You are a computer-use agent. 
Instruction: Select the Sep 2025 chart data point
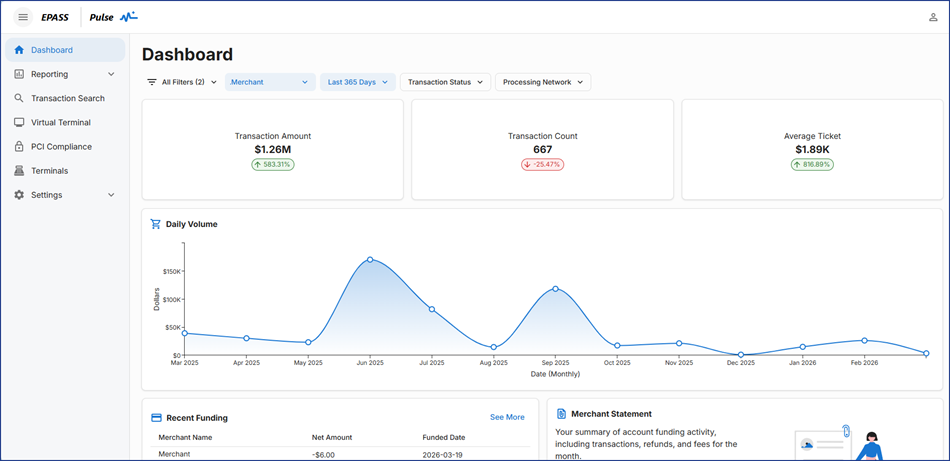555,289
